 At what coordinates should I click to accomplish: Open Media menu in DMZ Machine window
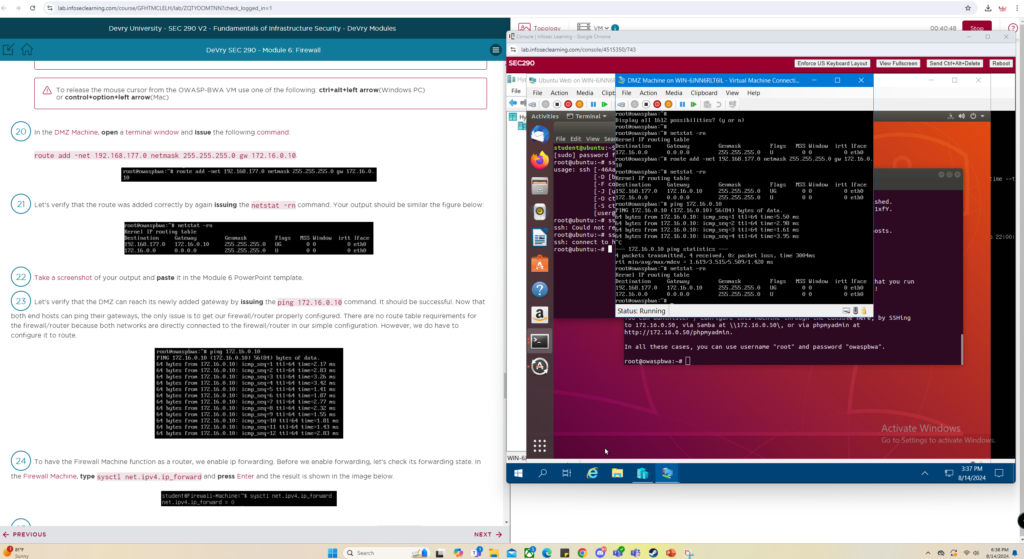(x=675, y=93)
